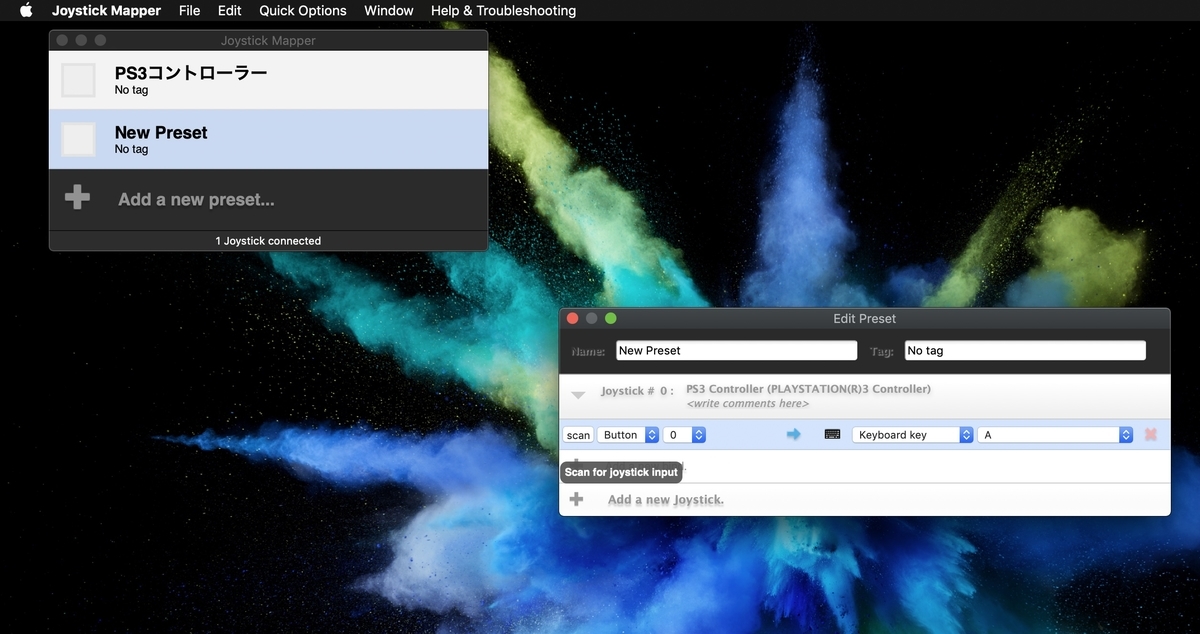Open the Help & Troubleshooting menu
This screenshot has height=634, width=1200.
(503, 11)
